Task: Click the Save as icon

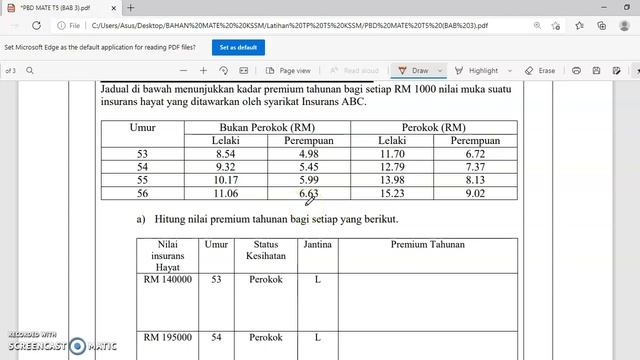Action: (616, 71)
